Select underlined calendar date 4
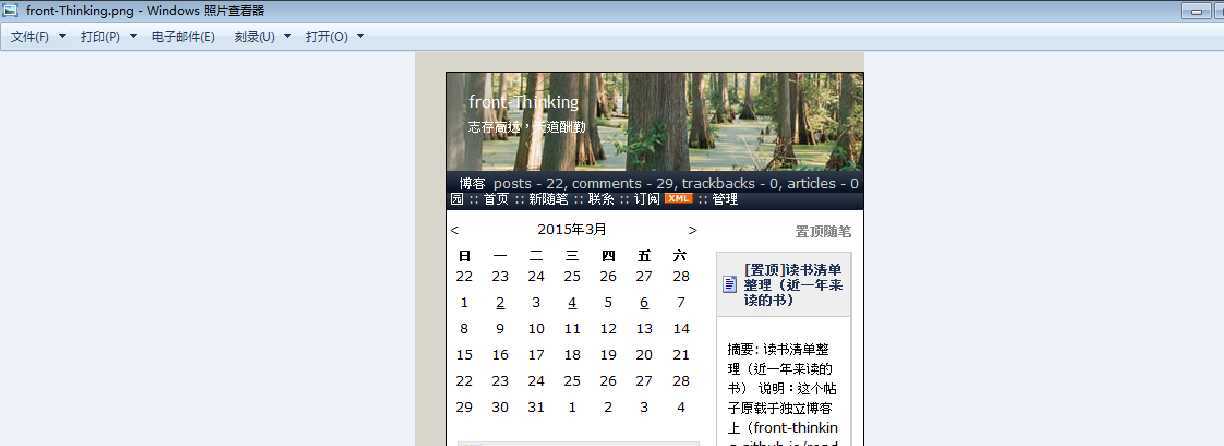 572,302
